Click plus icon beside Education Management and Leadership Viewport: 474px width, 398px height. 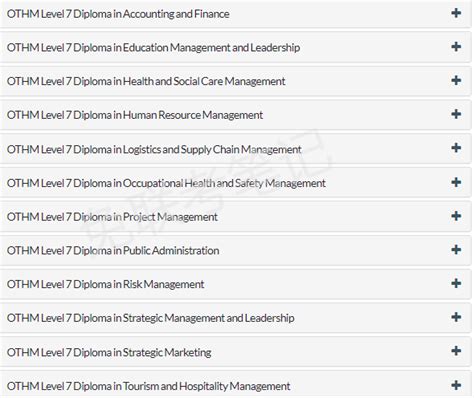[456, 47]
